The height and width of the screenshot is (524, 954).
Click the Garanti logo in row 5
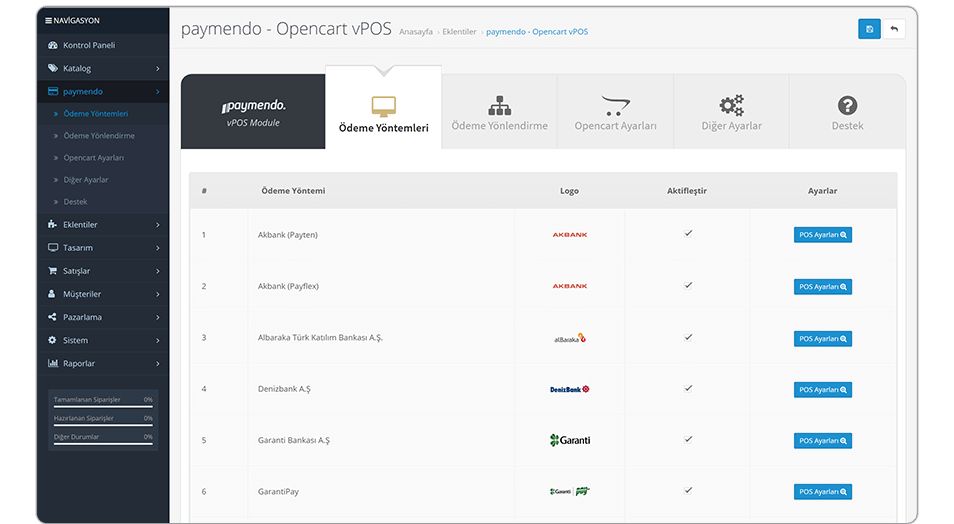click(x=569, y=440)
